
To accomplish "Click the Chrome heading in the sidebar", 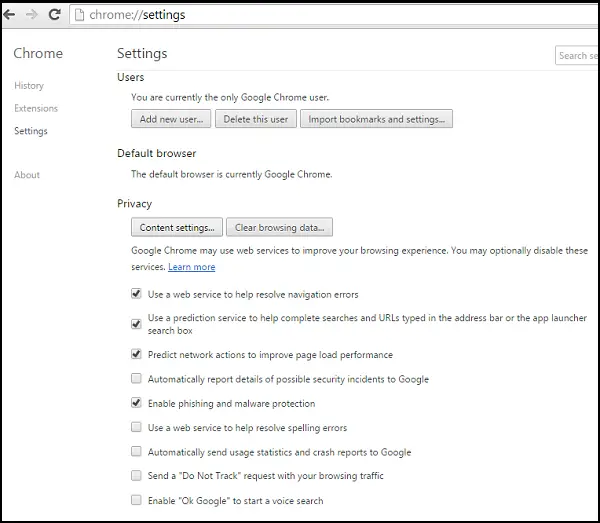I will tap(38, 53).
